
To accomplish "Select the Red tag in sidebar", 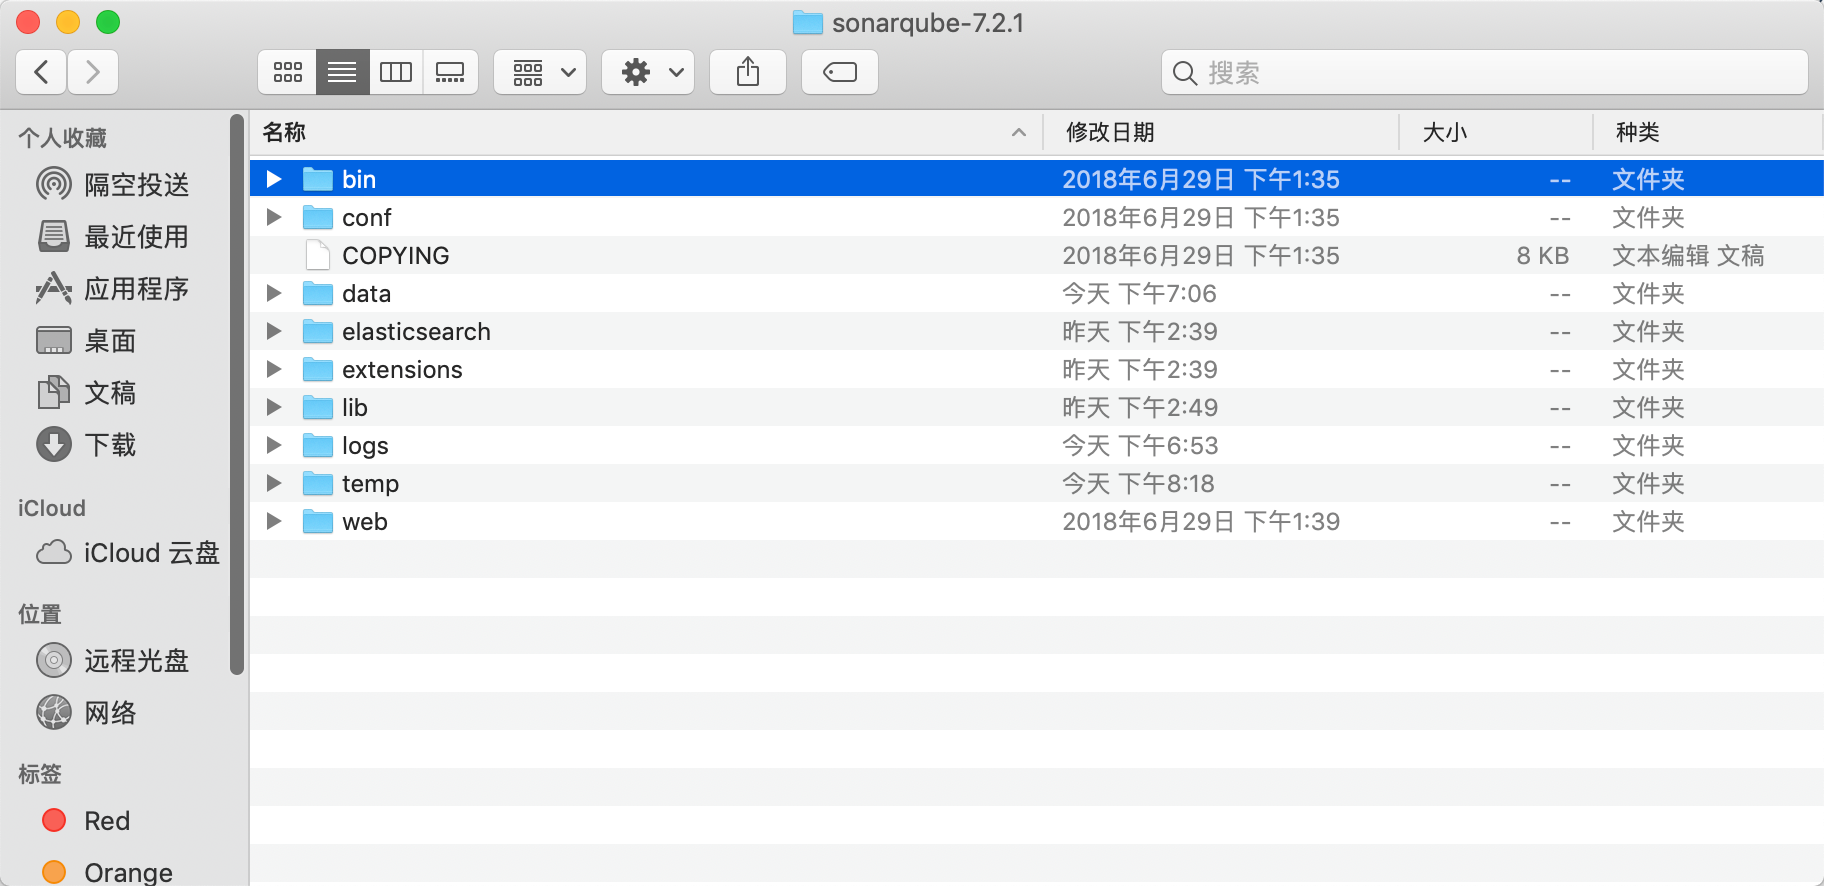I will (x=86, y=821).
